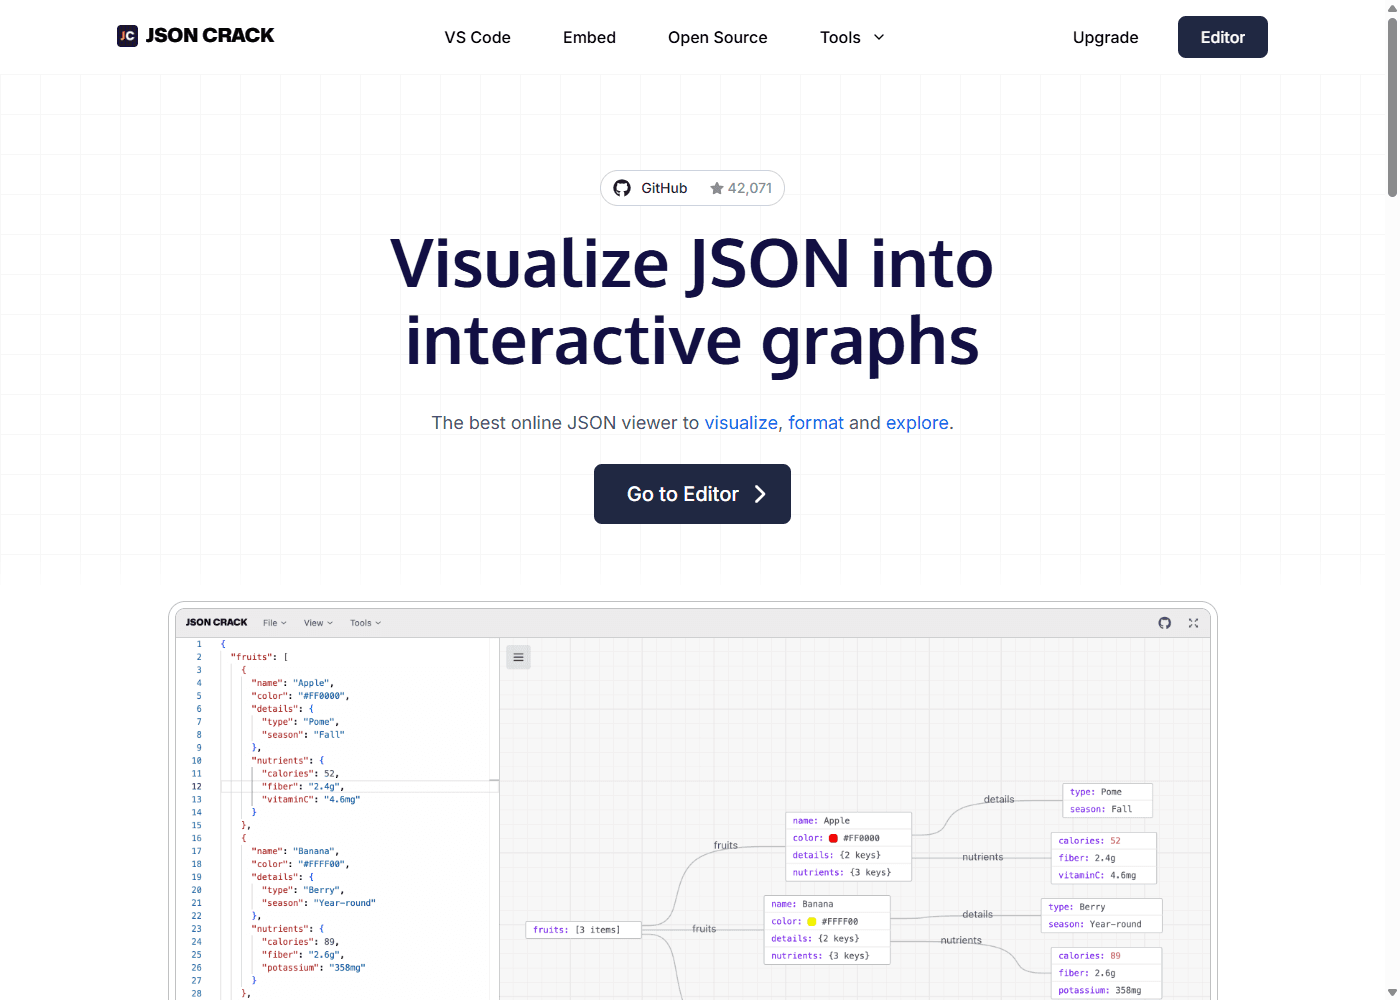Click the 42,071 star count

[x=750, y=188]
